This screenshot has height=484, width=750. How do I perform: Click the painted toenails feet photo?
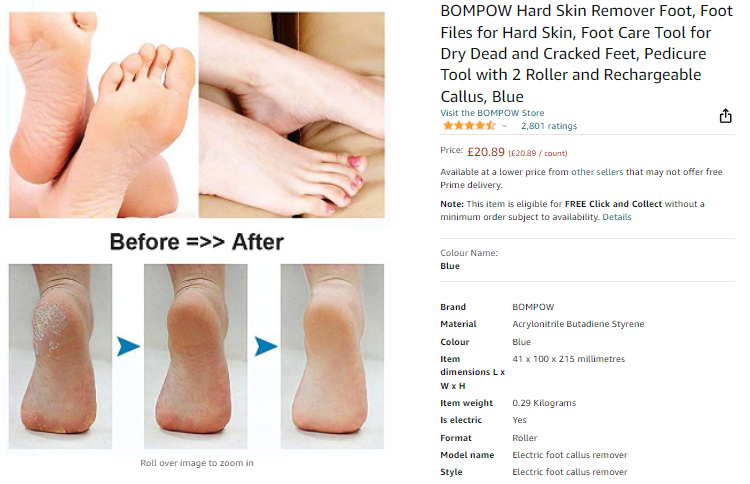pyautogui.click(x=291, y=115)
